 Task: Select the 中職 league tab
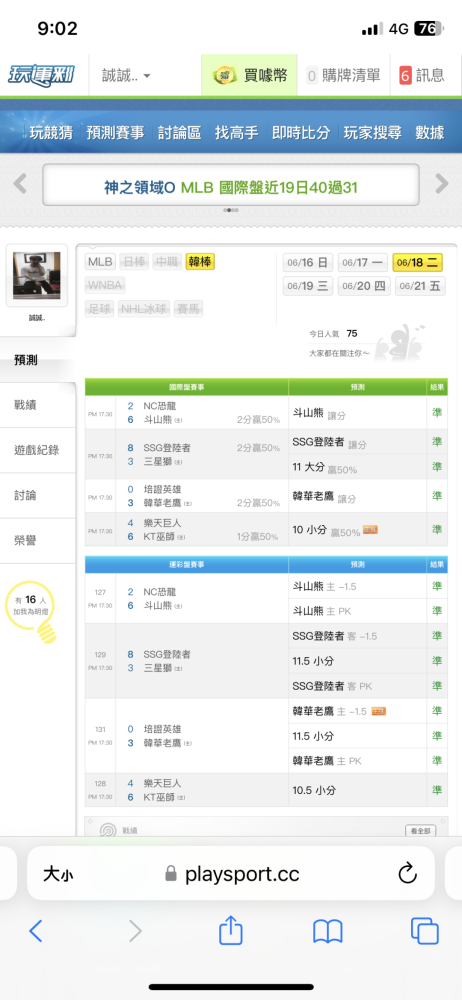tap(168, 261)
